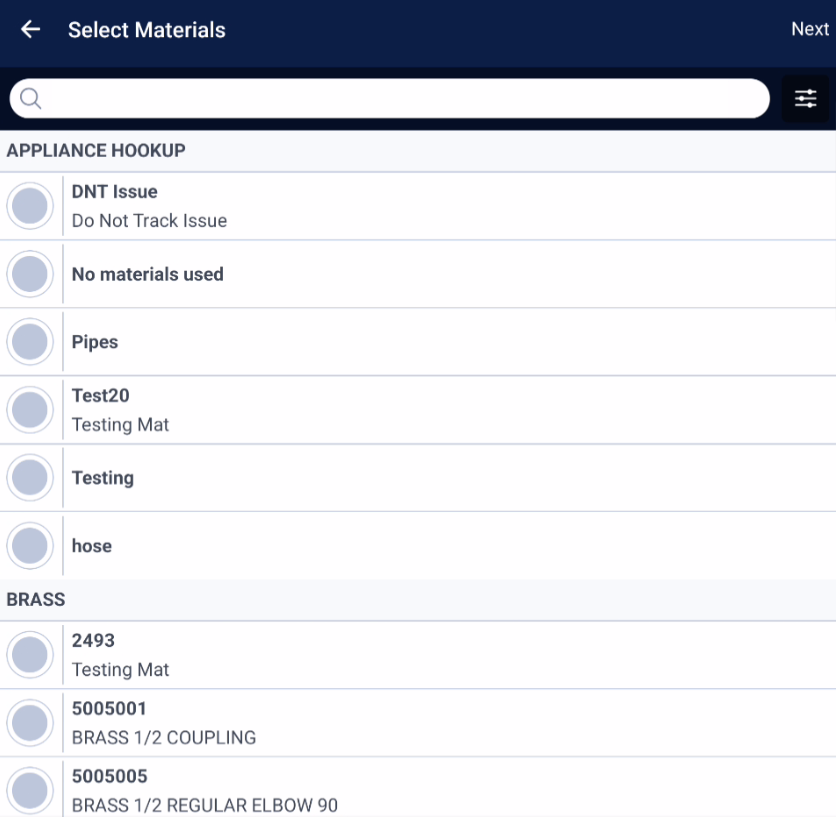This screenshot has height=817, width=836.
Task: Select the Test20 radio button
Action: [x=30, y=410]
